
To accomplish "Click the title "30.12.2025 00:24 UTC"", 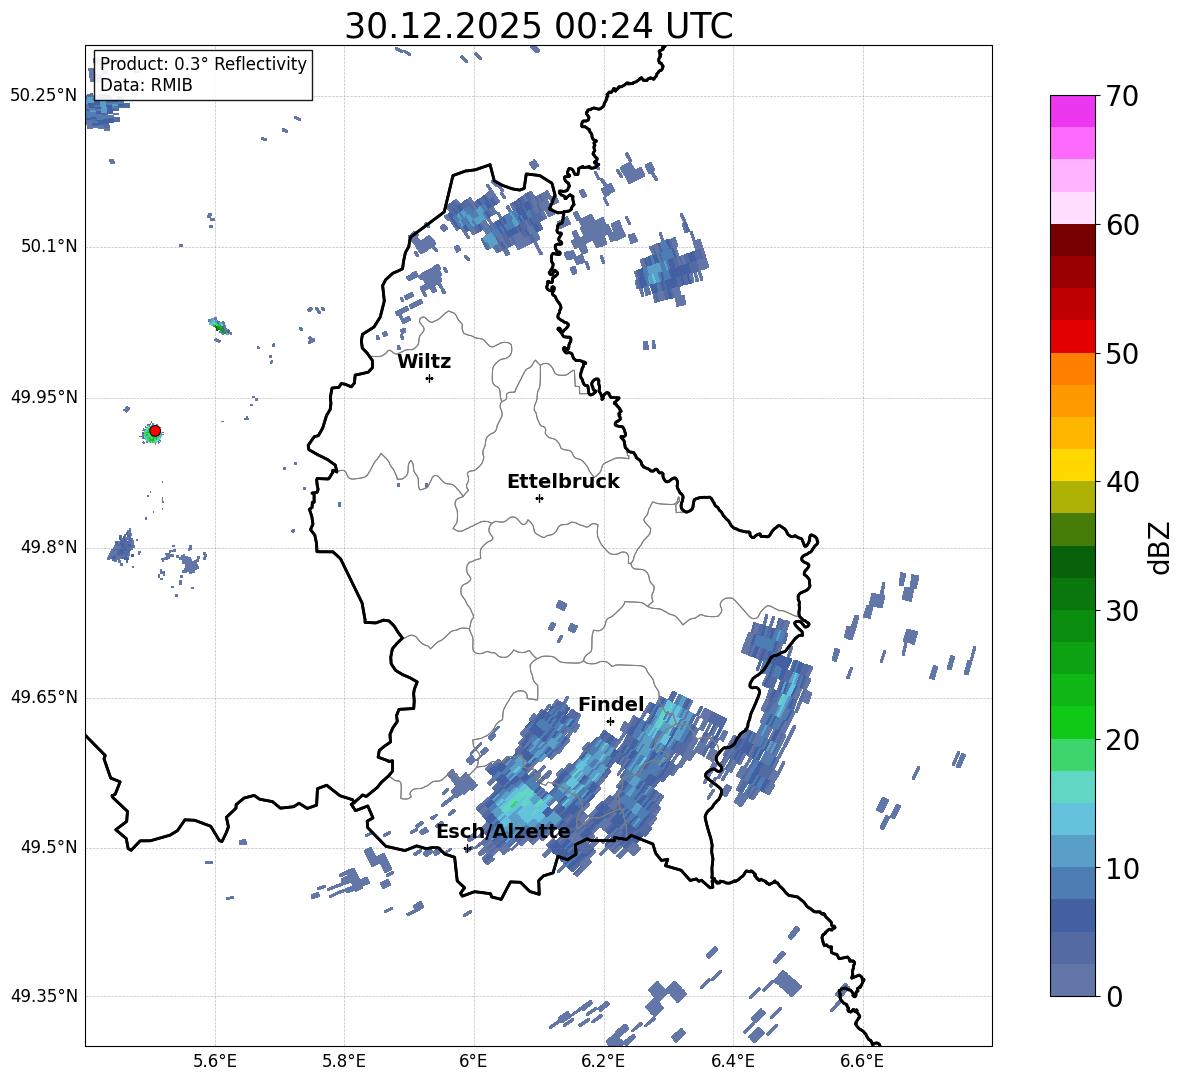I will coord(538,26).
